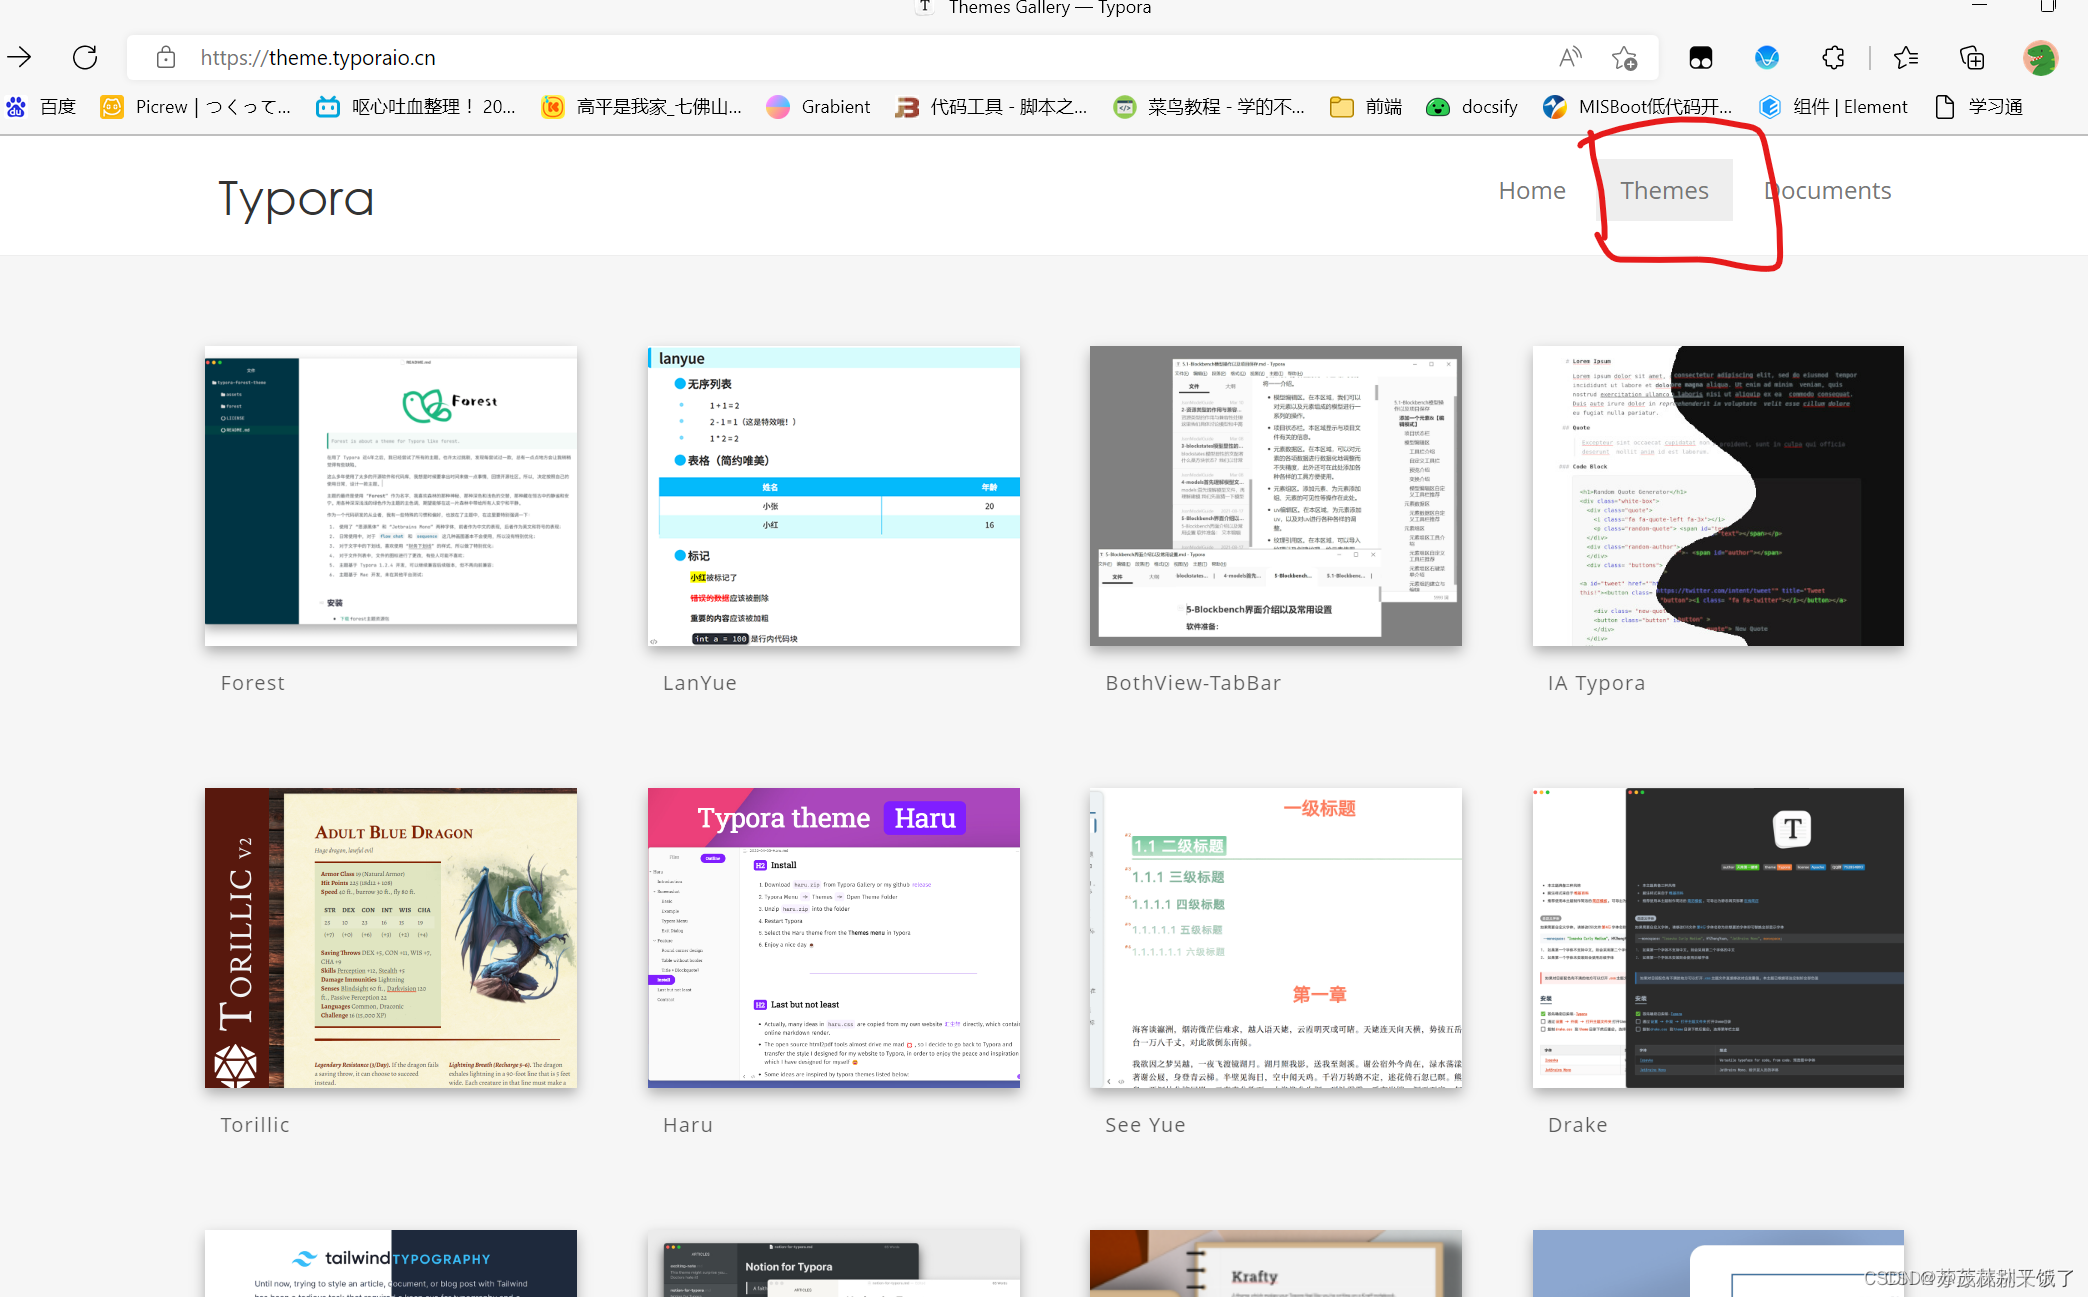Viewport: 2088px width, 1297px height.
Task: Select the Themes nav item
Action: tap(1664, 190)
